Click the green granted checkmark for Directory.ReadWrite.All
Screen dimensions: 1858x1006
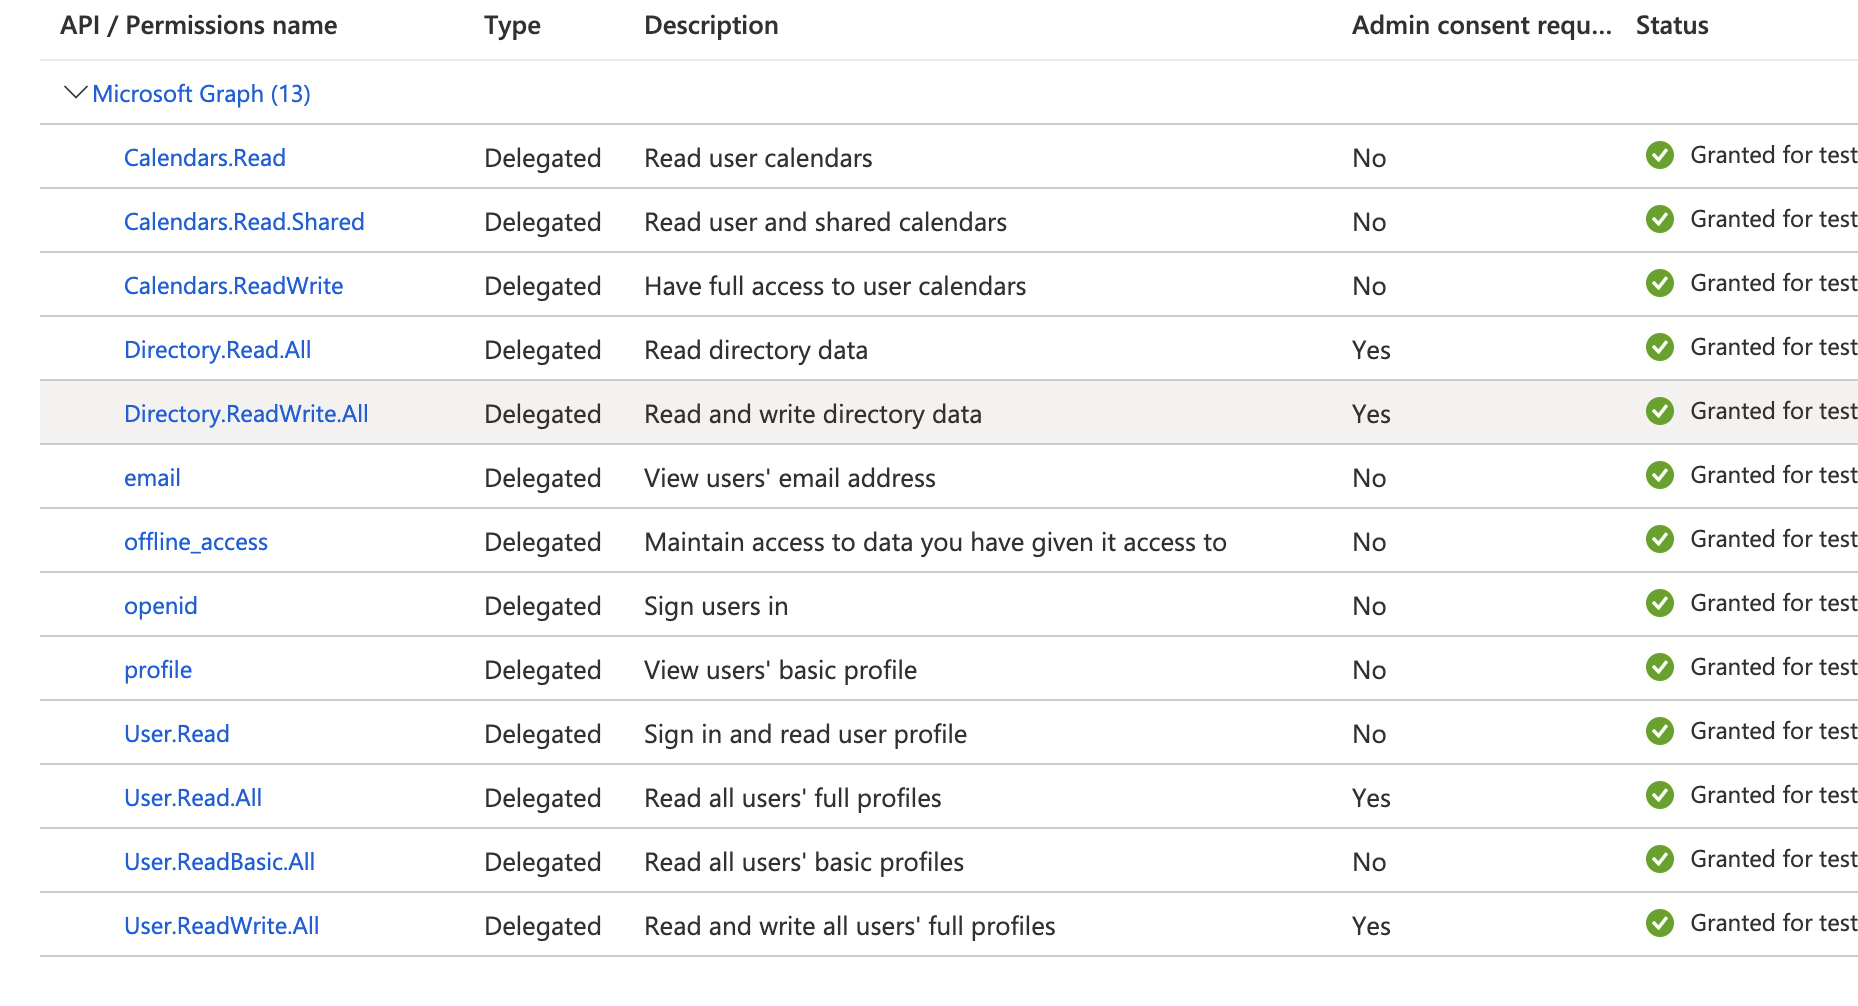coord(1660,411)
